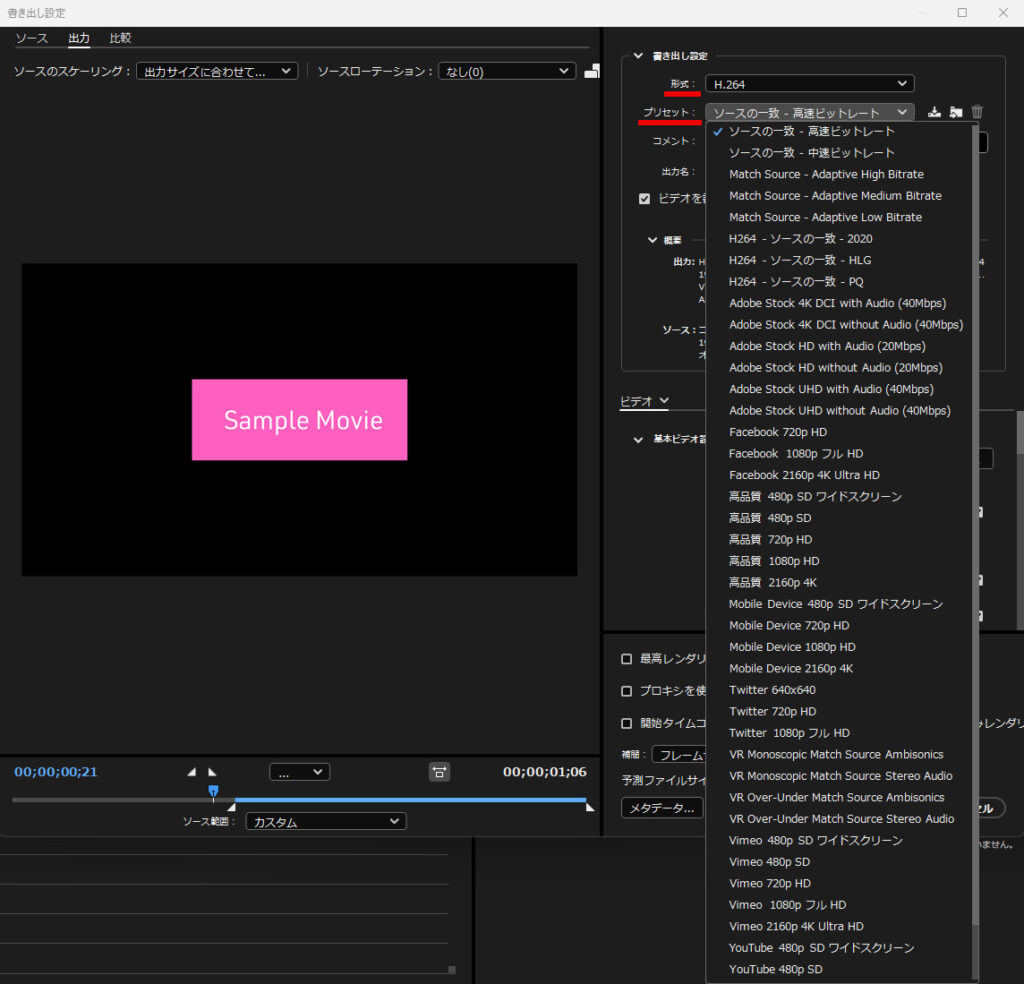This screenshot has height=984, width=1024.
Task: Toggle the ビデオを書き出し checkbox
Action: click(x=645, y=198)
